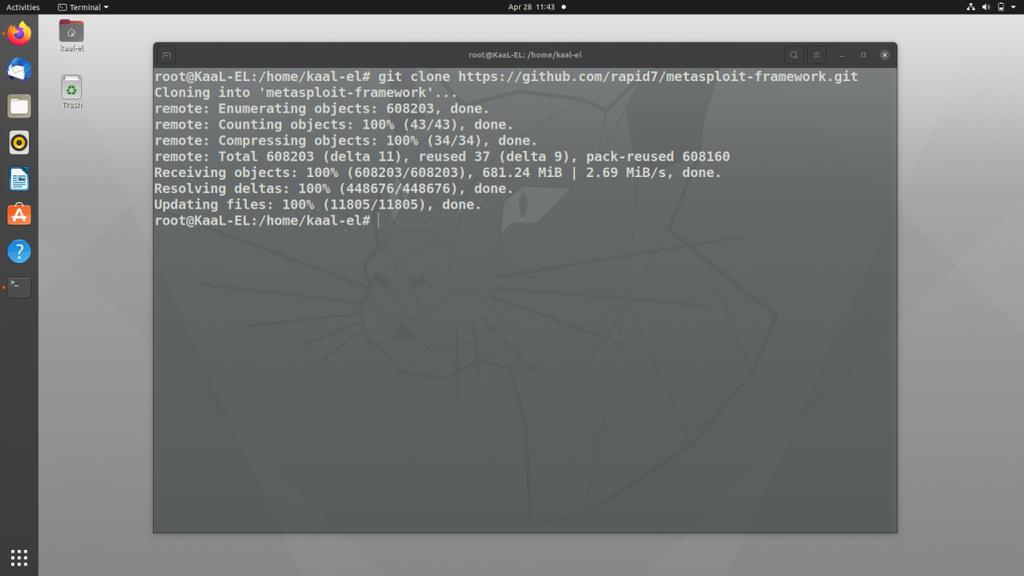Image resolution: width=1024 pixels, height=576 pixels.
Task: Click the 'Enumerating objects: 608203' line
Action: click(x=321, y=108)
